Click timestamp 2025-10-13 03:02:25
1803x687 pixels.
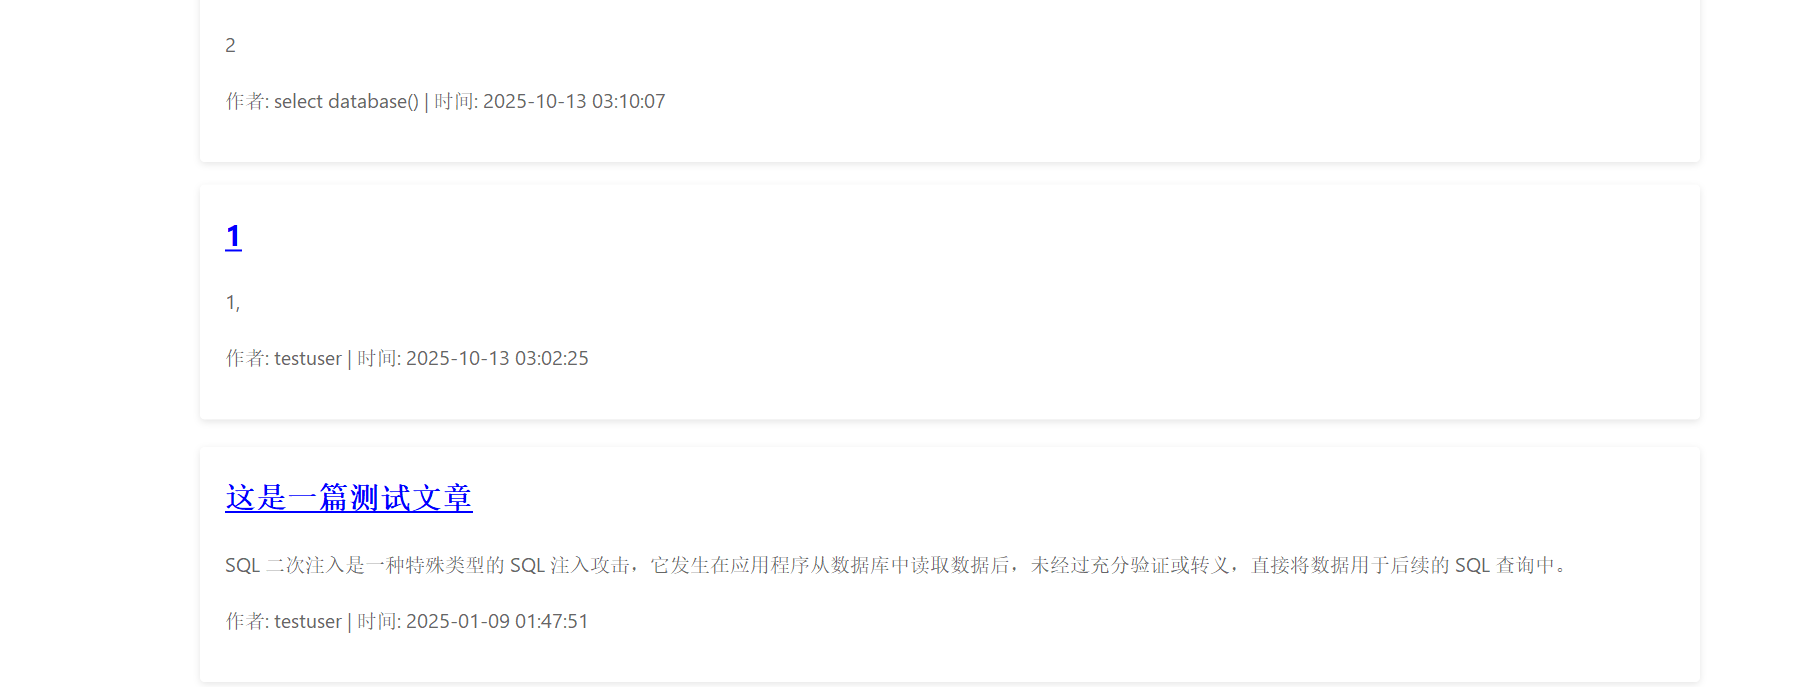(497, 358)
